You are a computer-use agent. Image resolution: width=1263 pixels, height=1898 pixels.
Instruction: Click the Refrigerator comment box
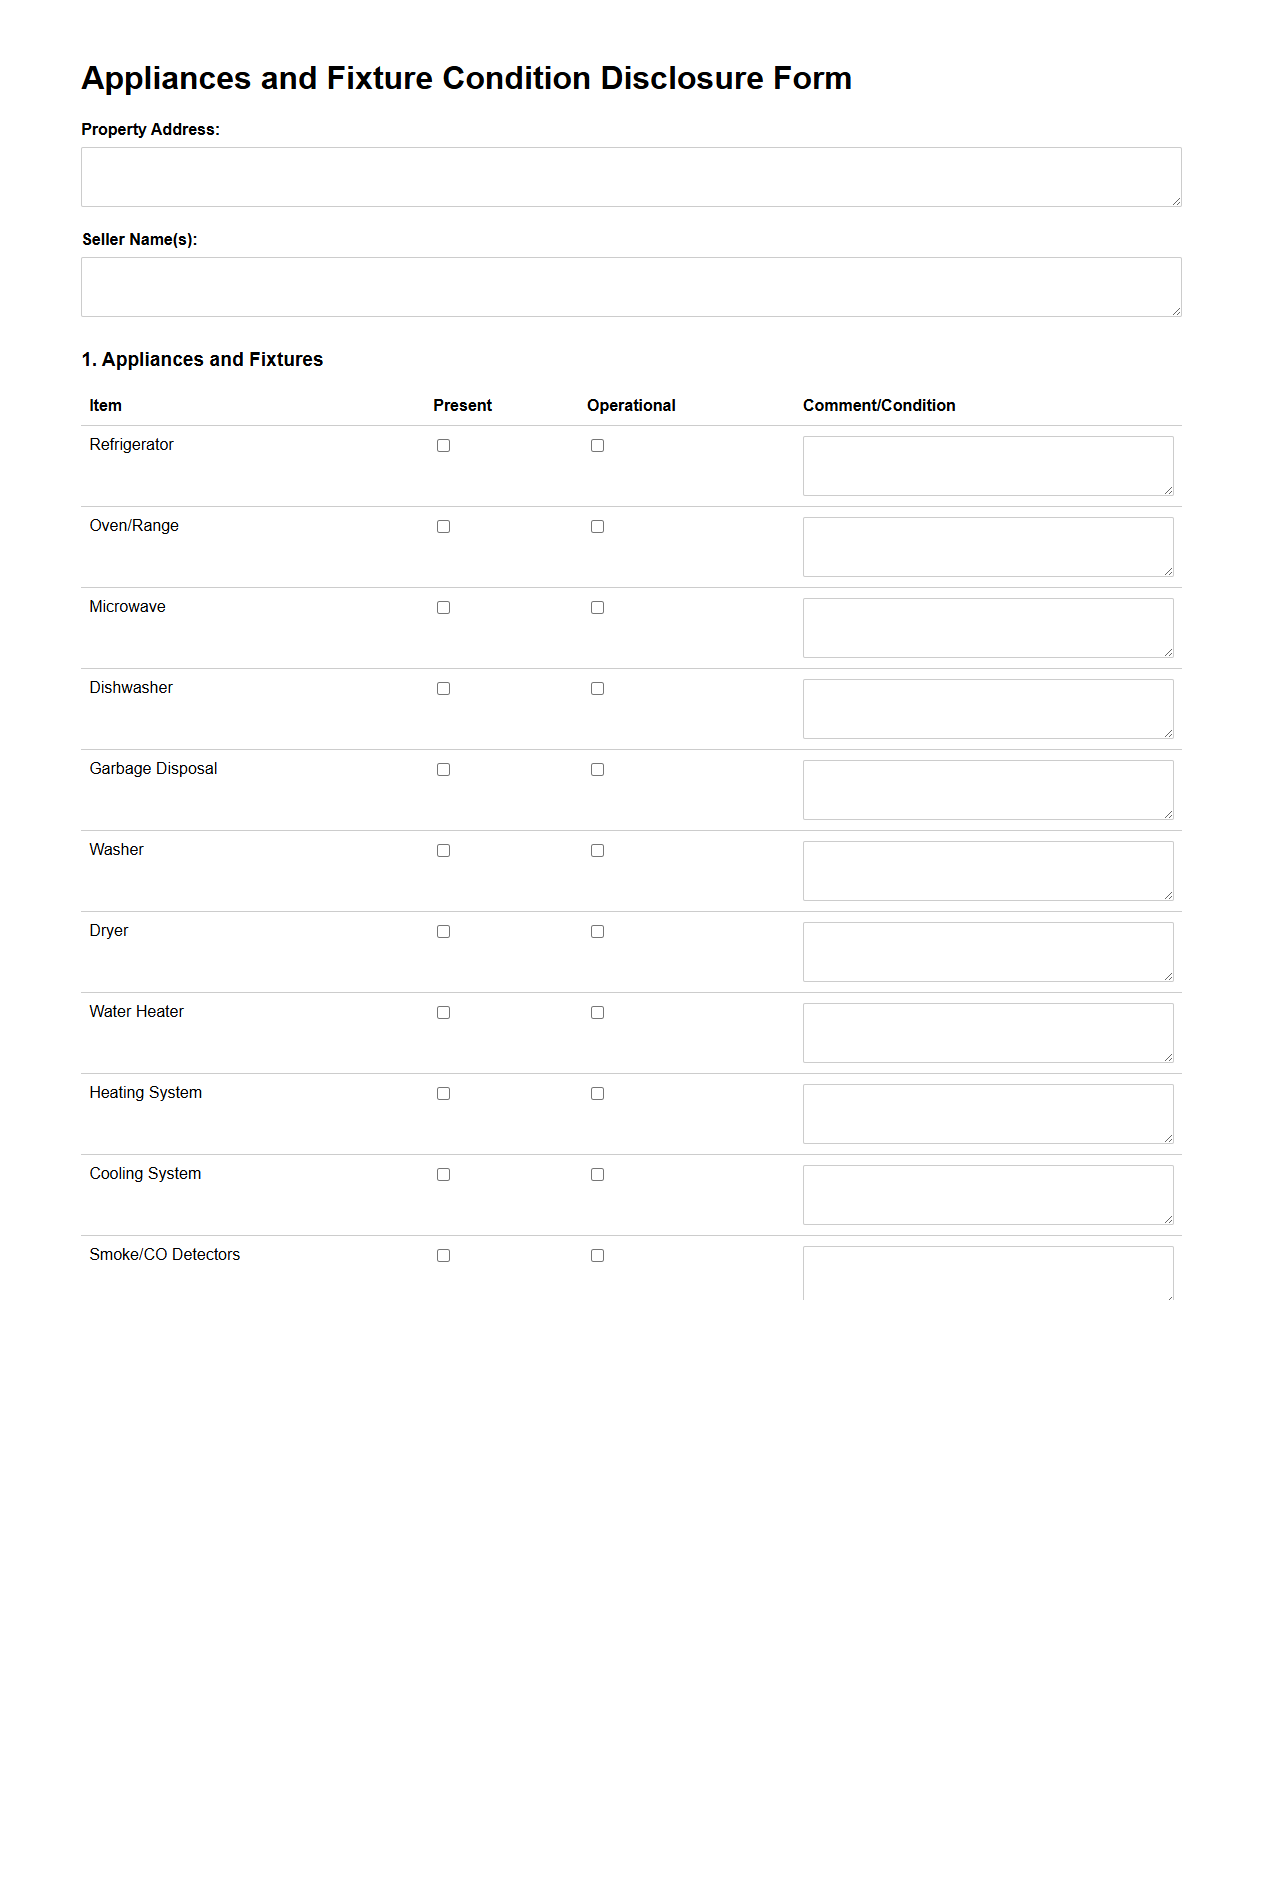[x=987, y=464]
